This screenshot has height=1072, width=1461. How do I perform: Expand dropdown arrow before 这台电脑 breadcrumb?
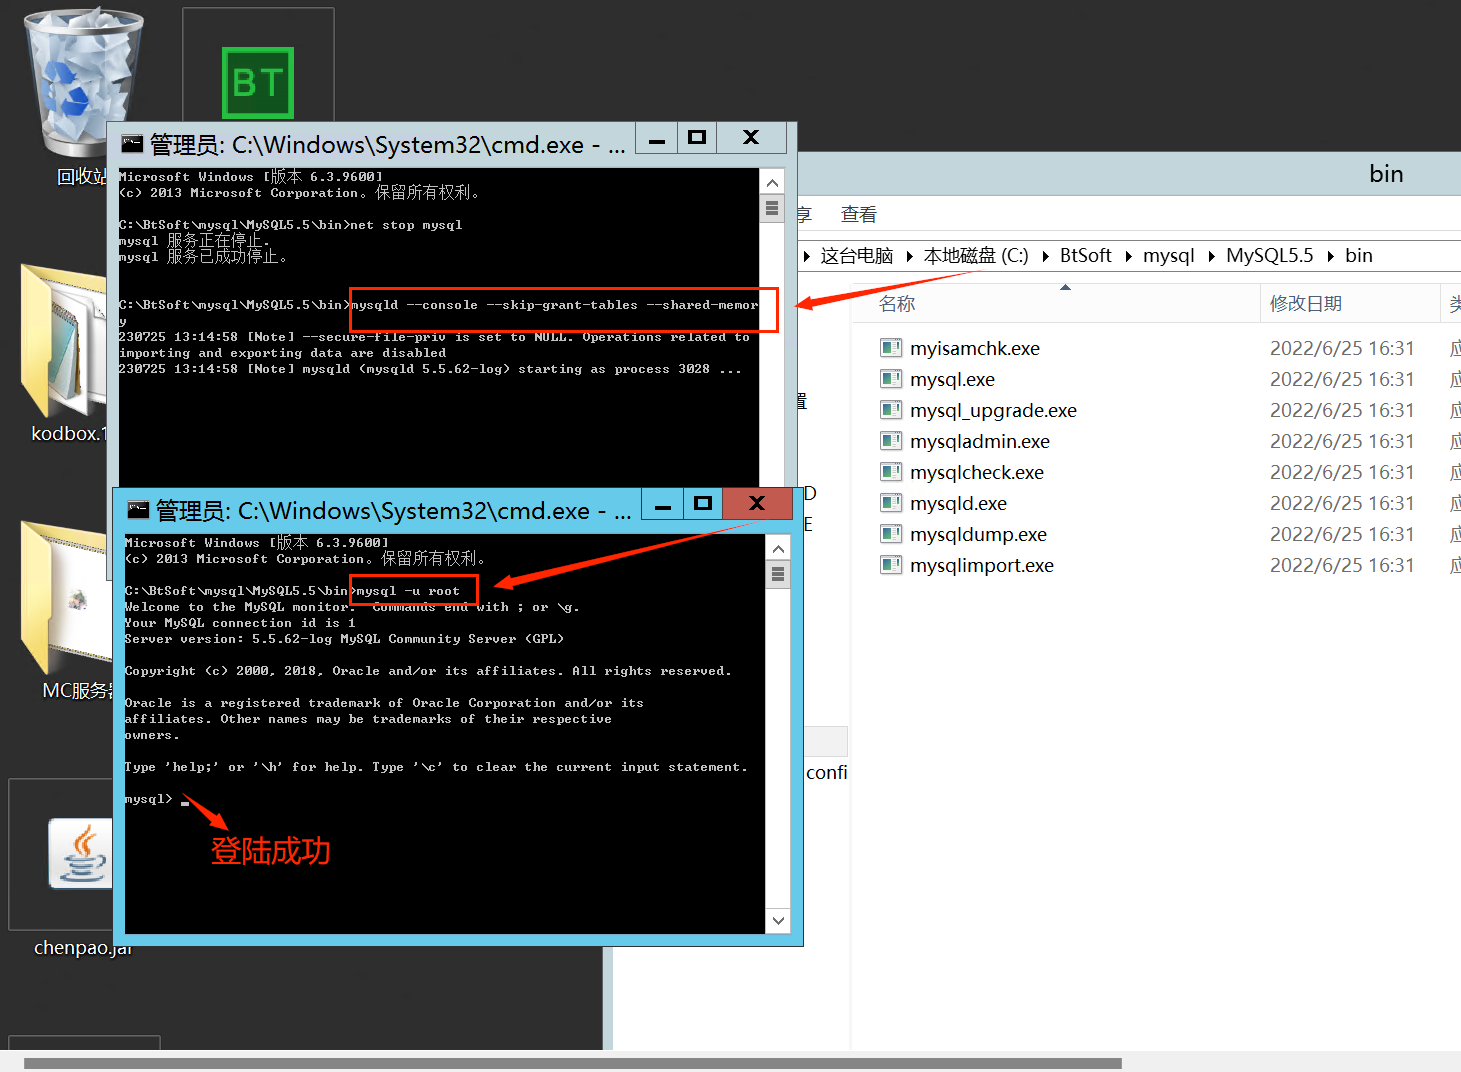pos(806,256)
